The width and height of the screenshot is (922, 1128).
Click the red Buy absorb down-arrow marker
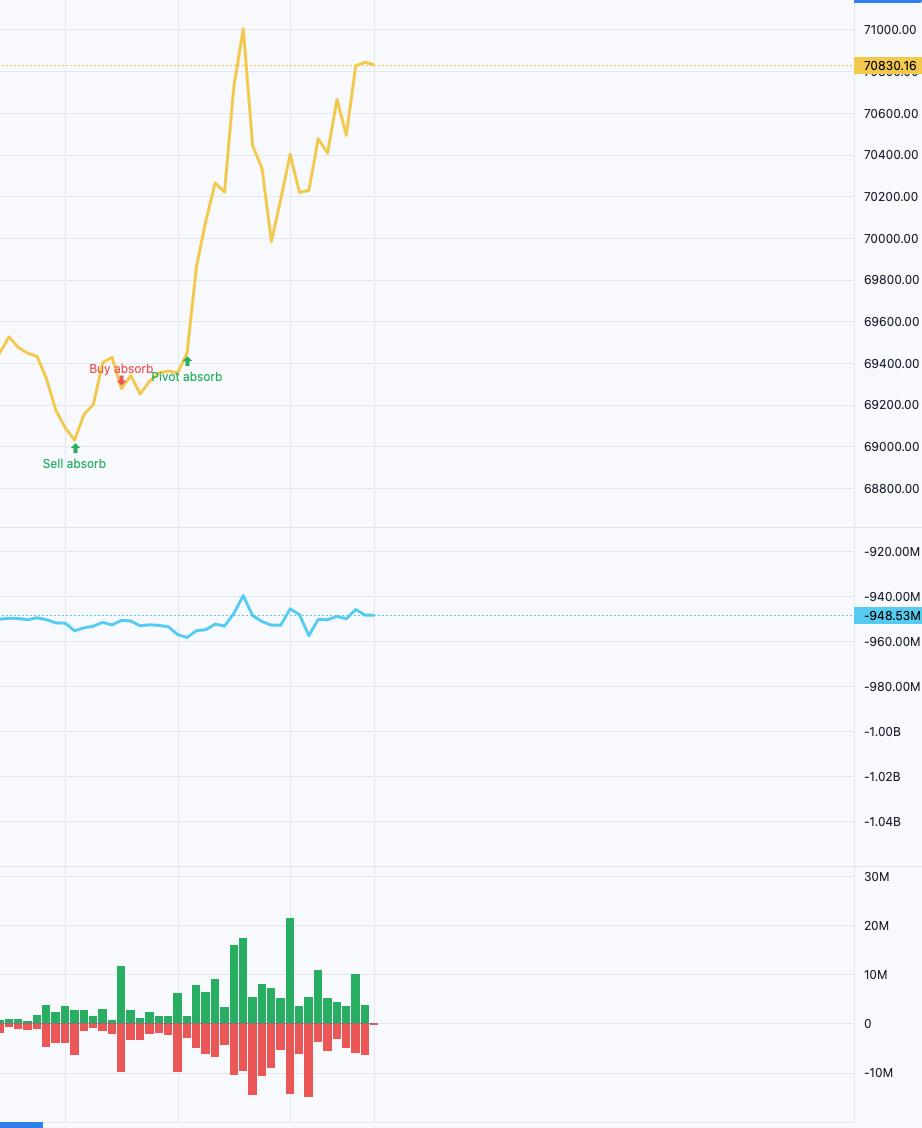coord(121,380)
